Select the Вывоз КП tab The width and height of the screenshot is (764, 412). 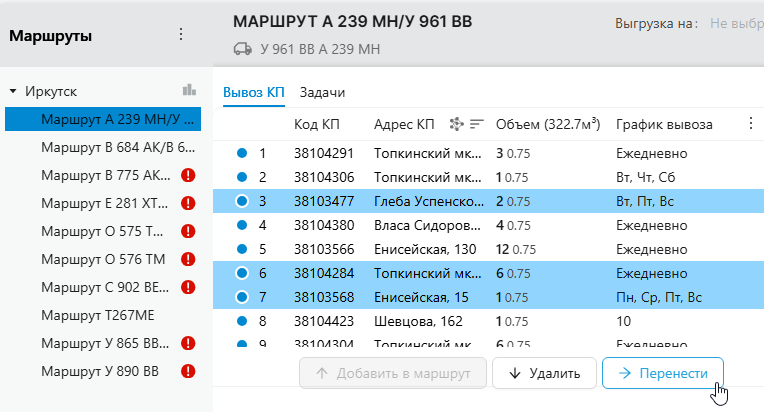253,92
